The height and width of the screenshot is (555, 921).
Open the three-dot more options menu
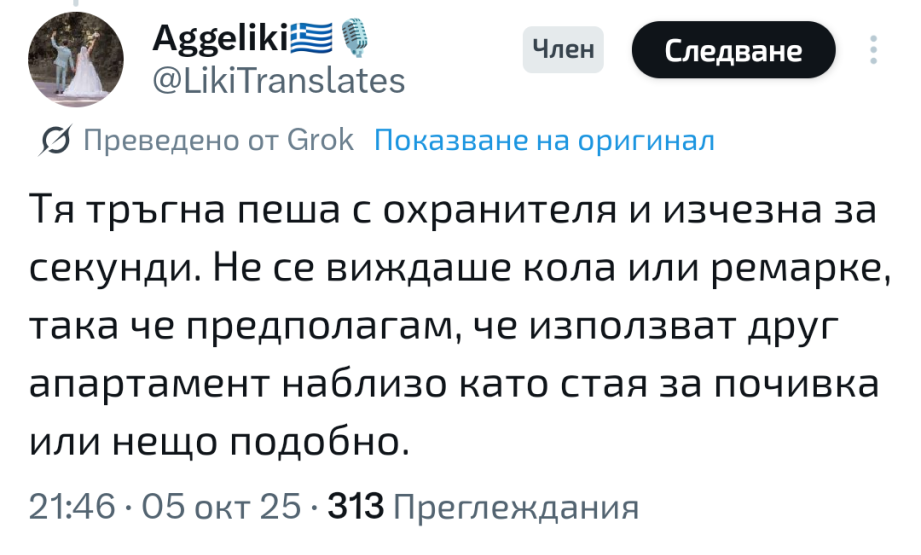pyautogui.click(x=873, y=50)
